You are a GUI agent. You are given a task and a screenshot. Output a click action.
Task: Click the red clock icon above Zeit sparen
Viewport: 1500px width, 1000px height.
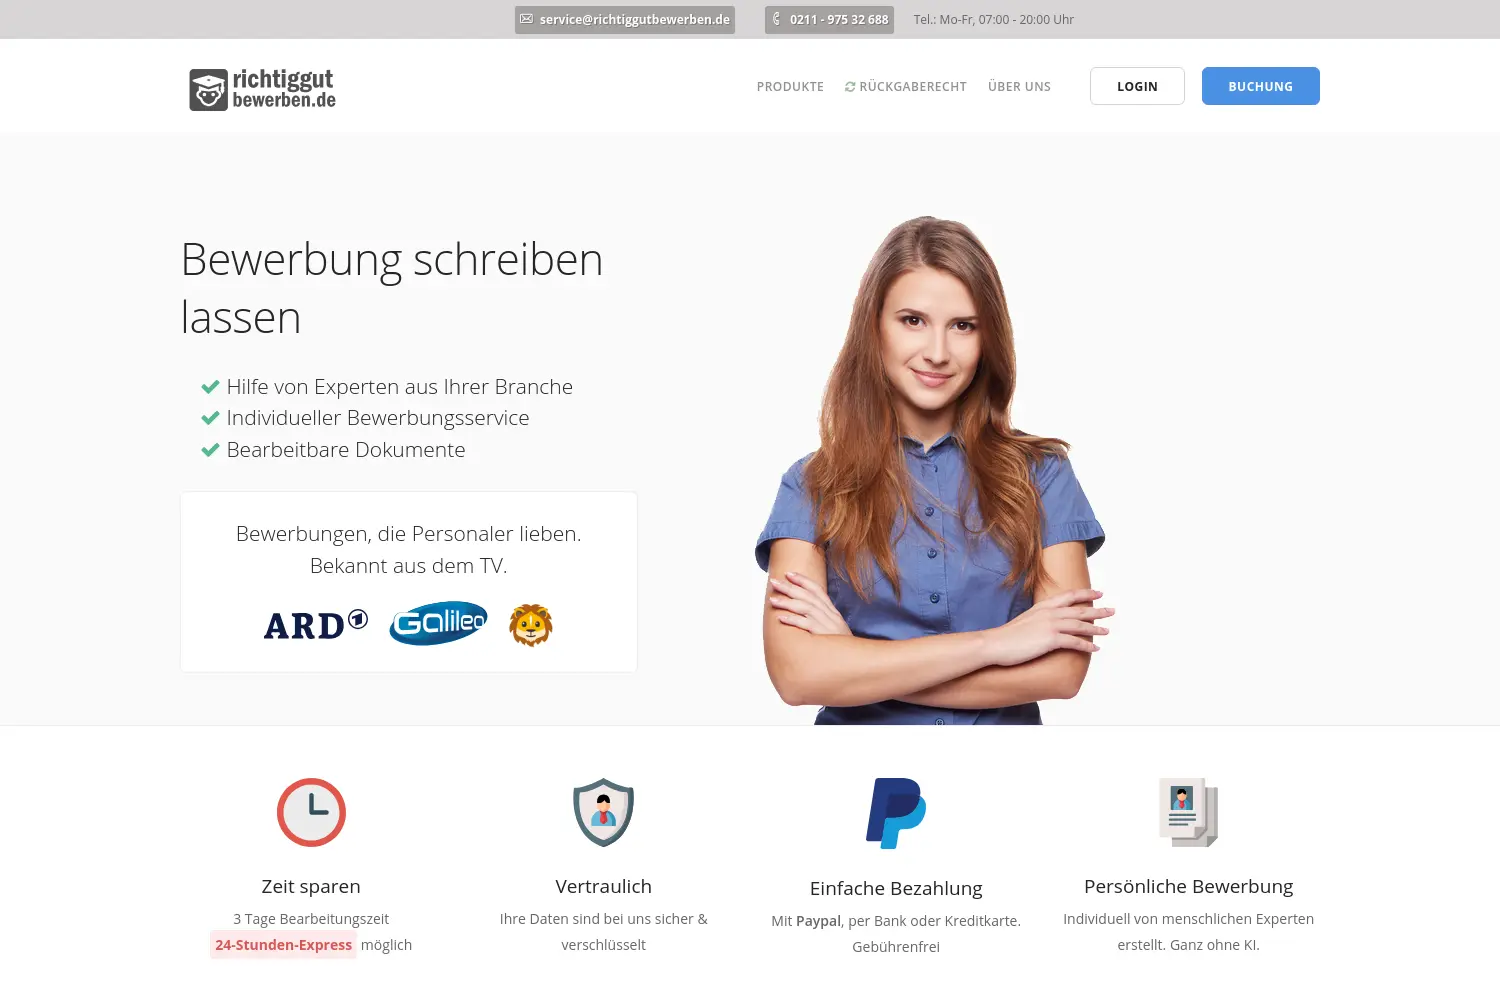coord(311,812)
